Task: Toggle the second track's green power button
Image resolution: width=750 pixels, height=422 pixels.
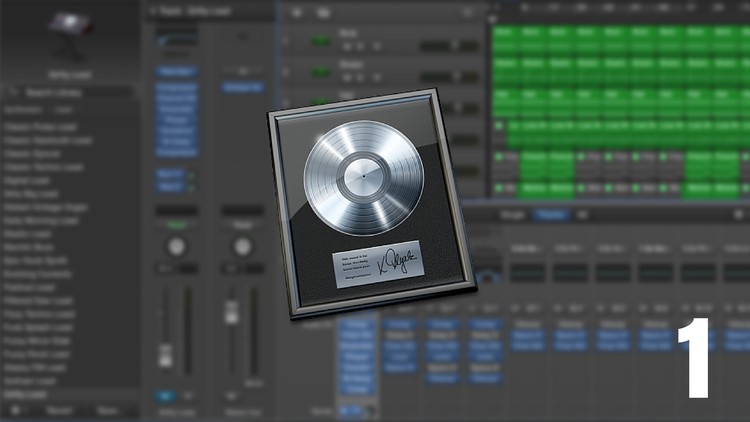Action: (320, 72)
